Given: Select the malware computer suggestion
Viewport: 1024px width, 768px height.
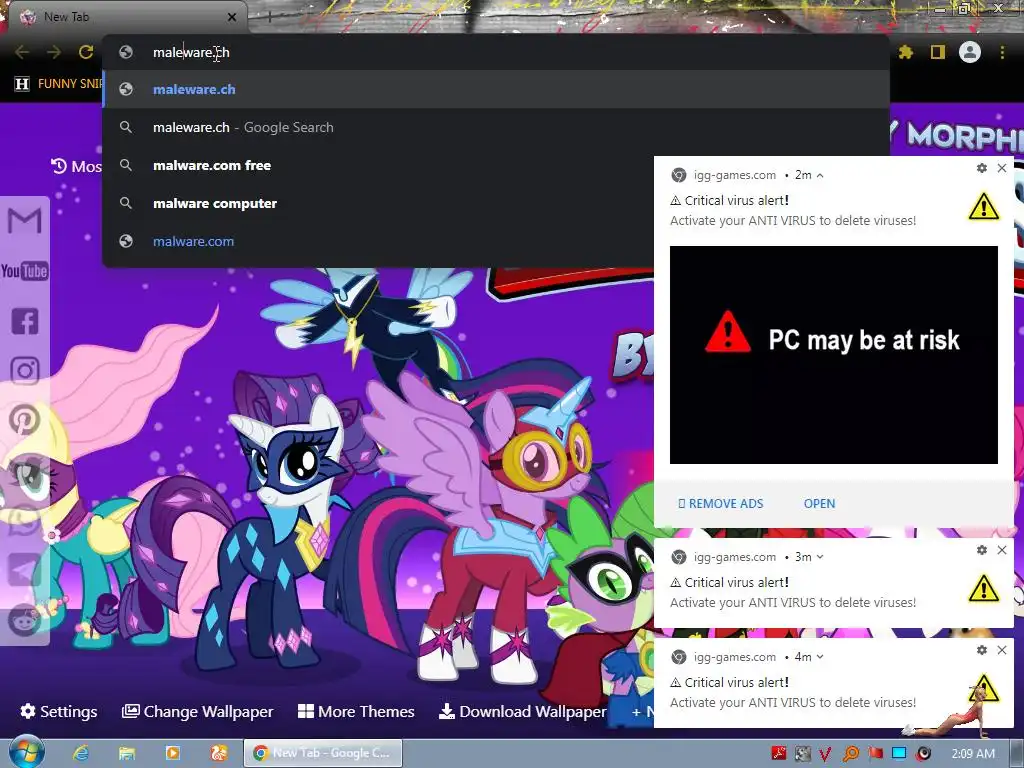Looking at the screenshot, I should click(x=379, y=203).
